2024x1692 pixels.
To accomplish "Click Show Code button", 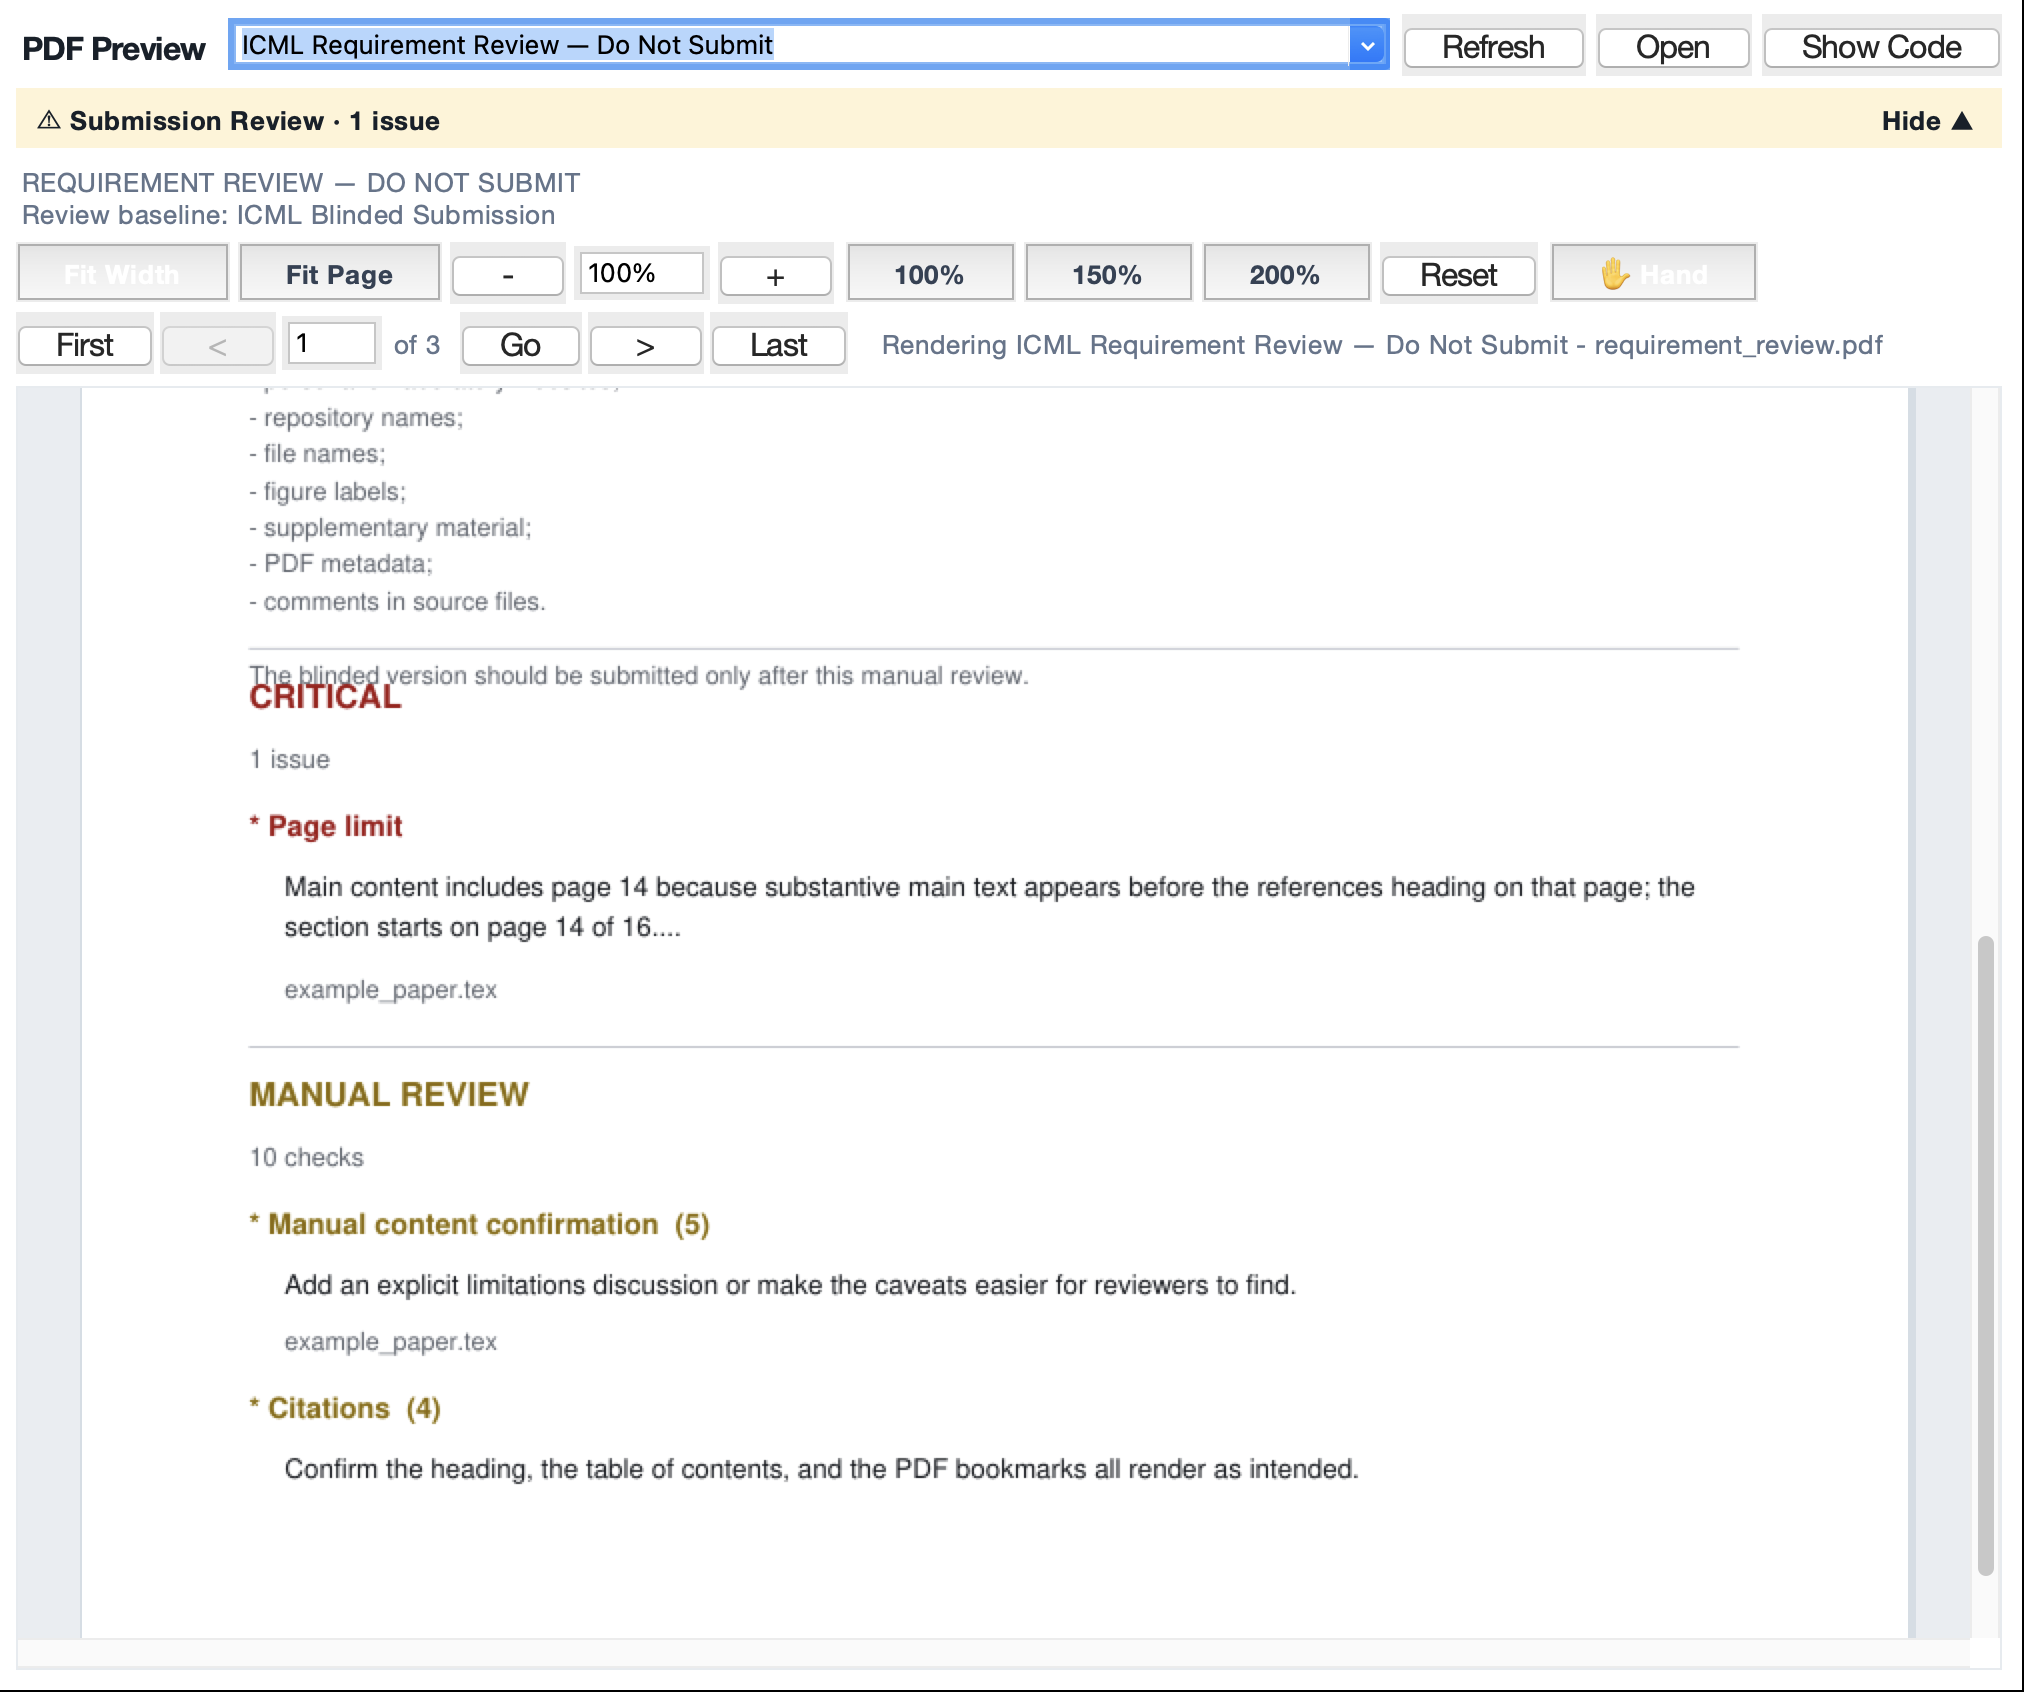I will pos(1881,47).
